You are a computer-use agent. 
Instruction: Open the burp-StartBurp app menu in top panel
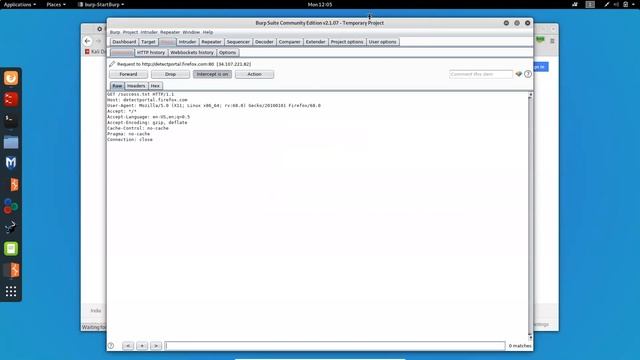point(101,4)
